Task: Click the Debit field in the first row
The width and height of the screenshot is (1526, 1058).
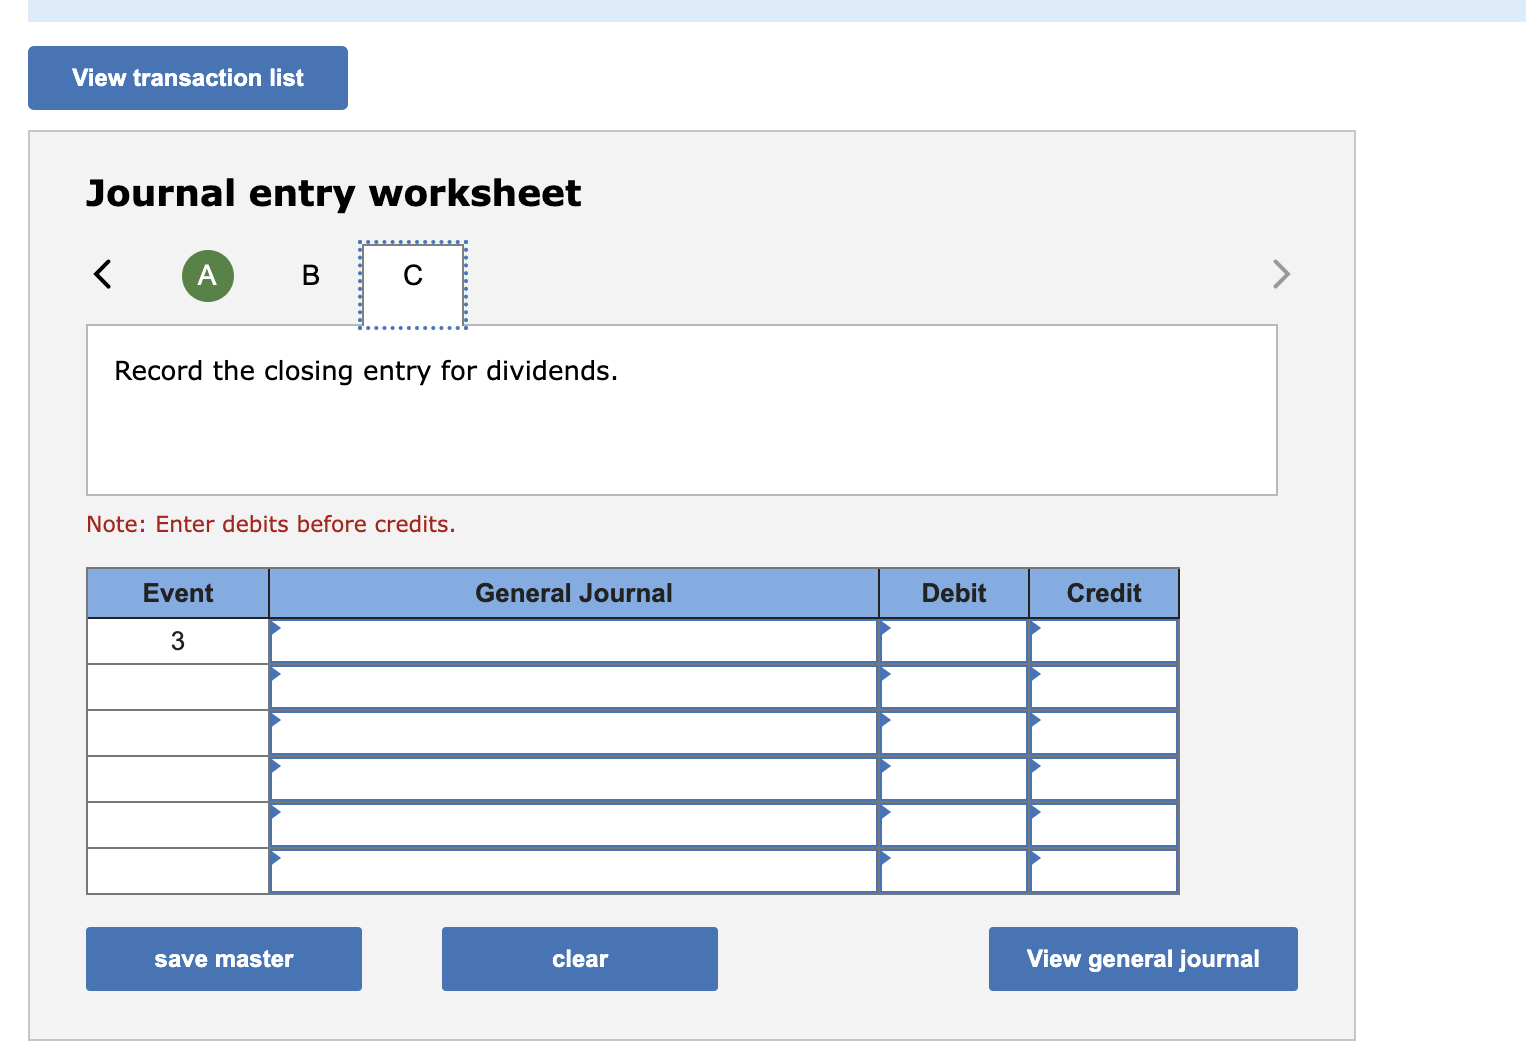Action: click(952, 640)
